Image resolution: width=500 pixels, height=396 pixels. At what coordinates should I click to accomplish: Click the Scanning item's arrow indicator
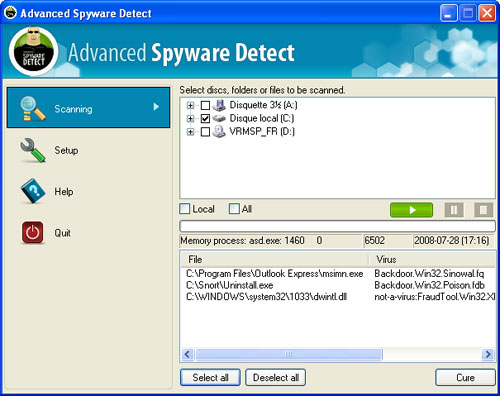[x=156, y=107]
